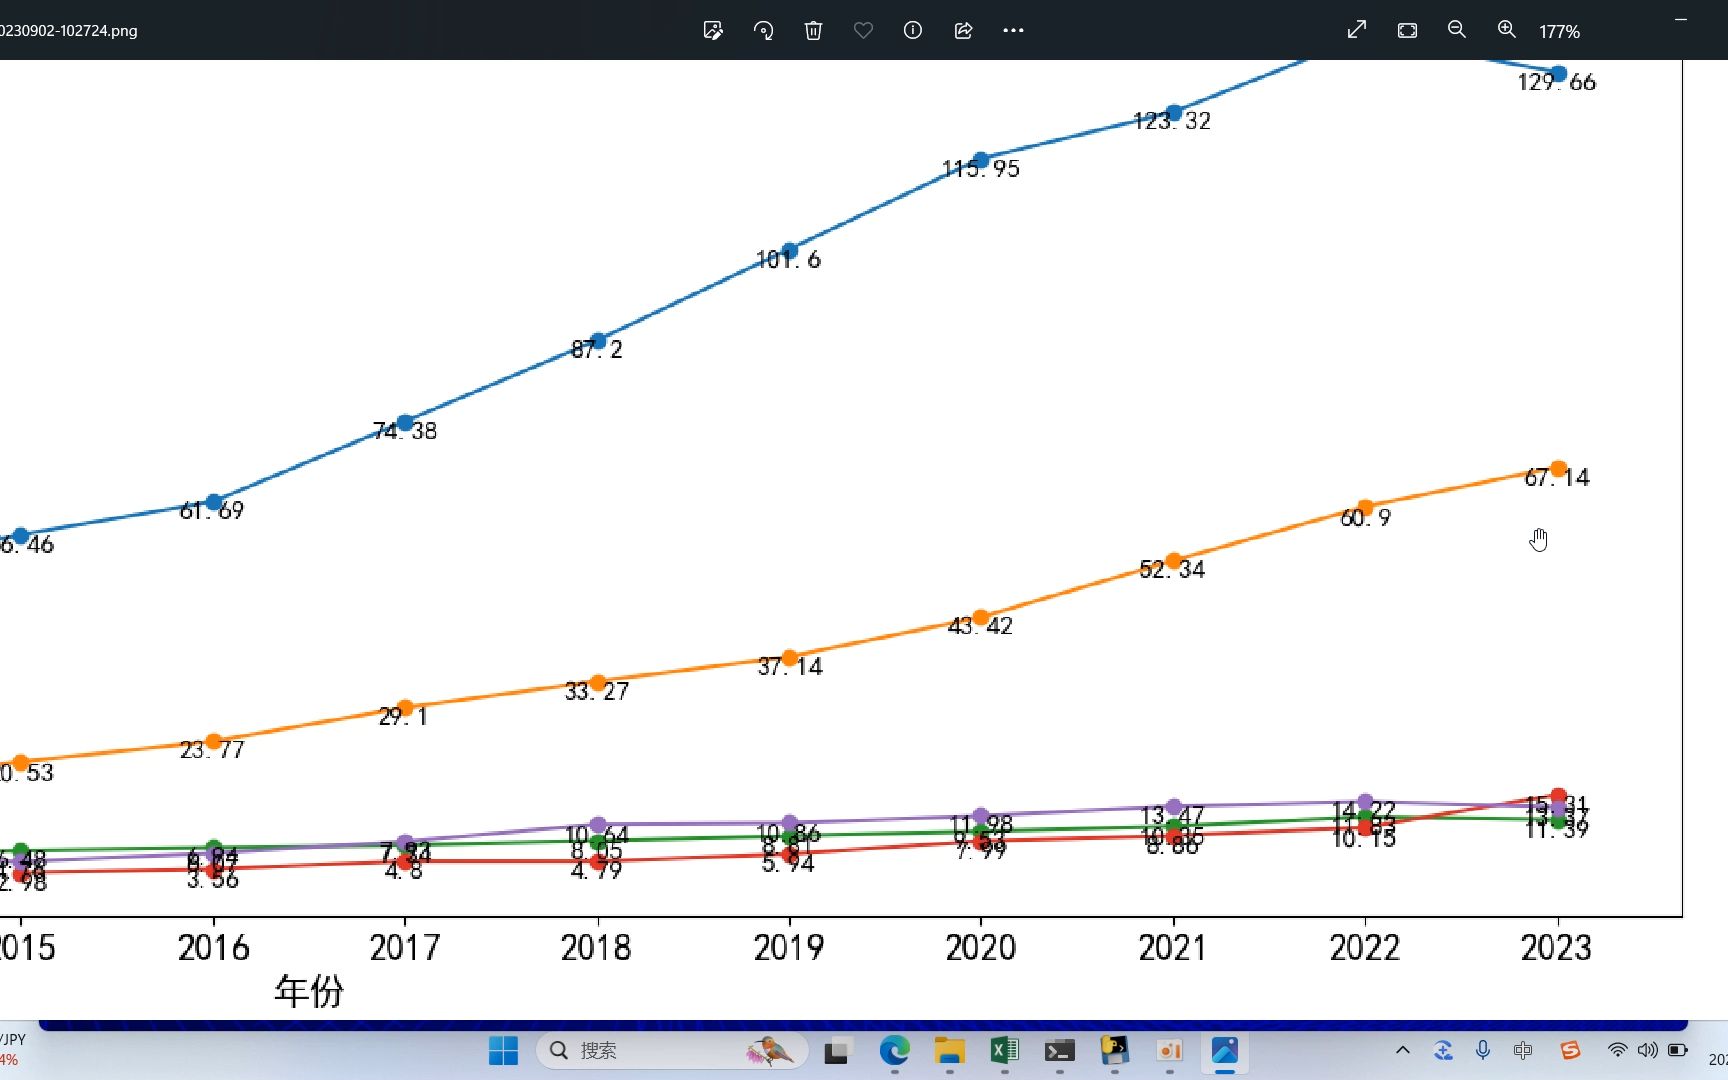Focus the taskbar 搜索 search box
The width and height of the screenshot is (1728, 1080).
click(672, 1051)
